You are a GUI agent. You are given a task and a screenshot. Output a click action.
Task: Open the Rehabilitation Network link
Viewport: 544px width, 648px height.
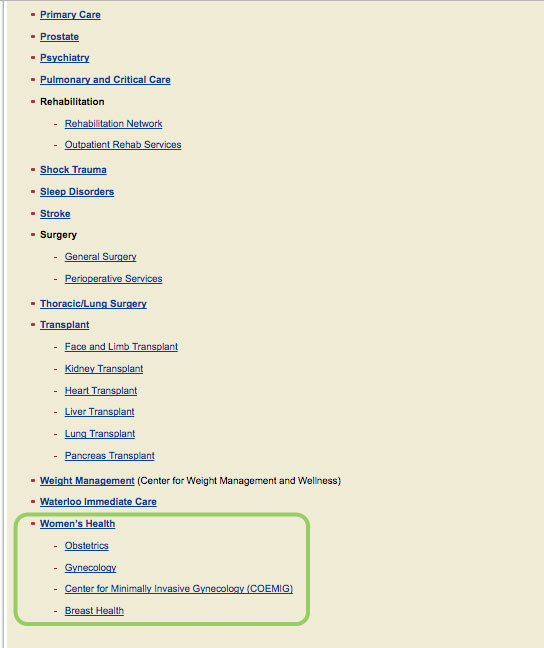pos(114,124)
